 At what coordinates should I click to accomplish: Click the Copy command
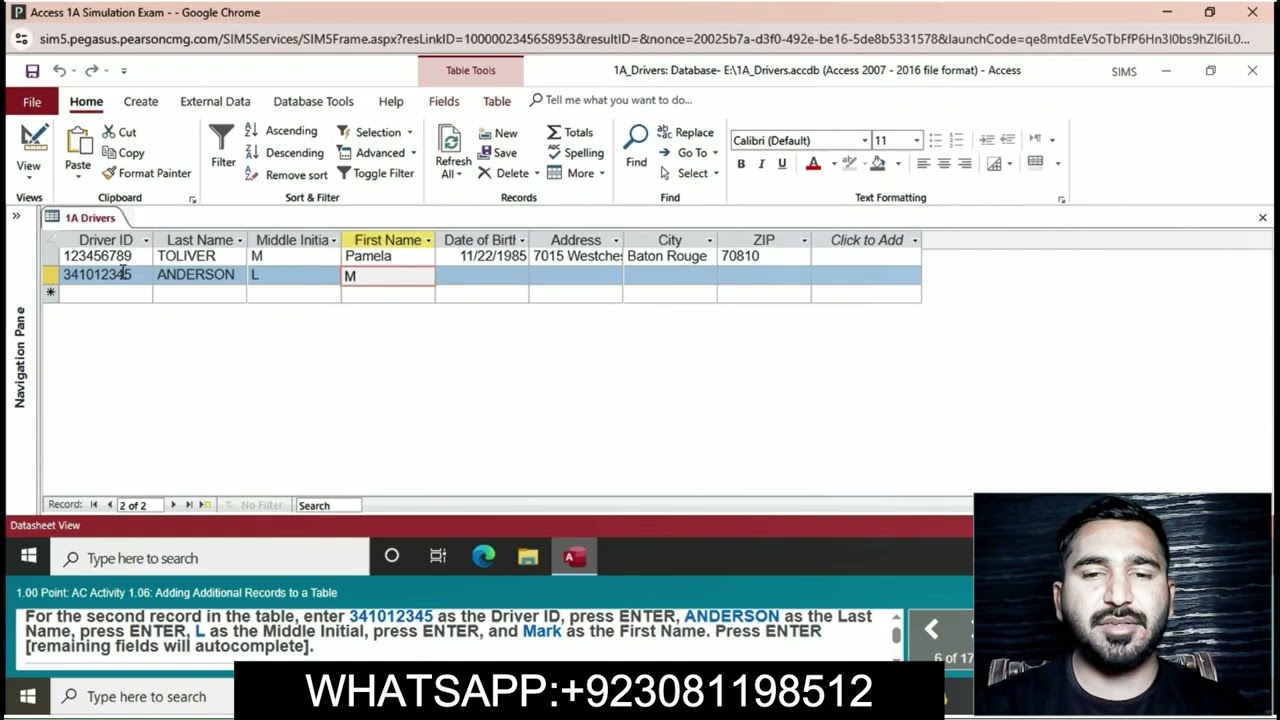coord(123,153)
